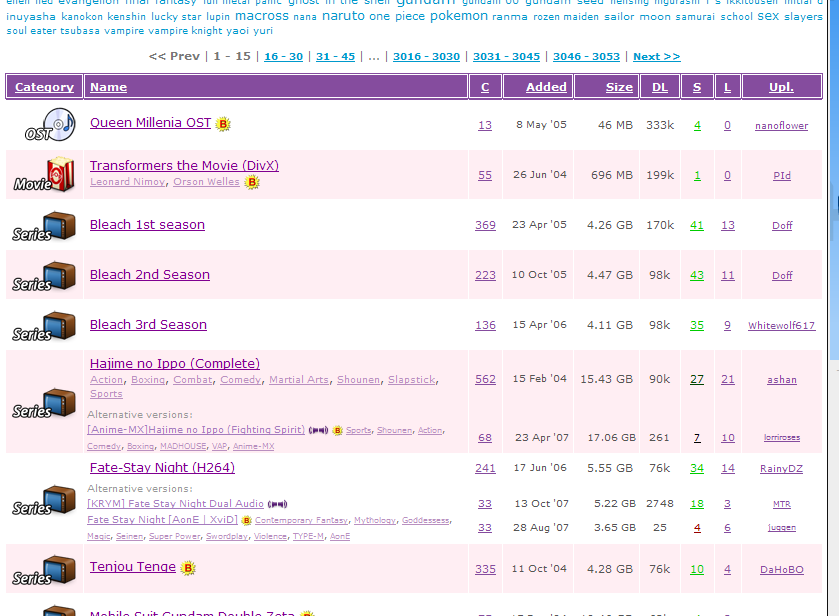839x616 pixels.
Task: Click Next >> pagination link
Action: (657, 56)
